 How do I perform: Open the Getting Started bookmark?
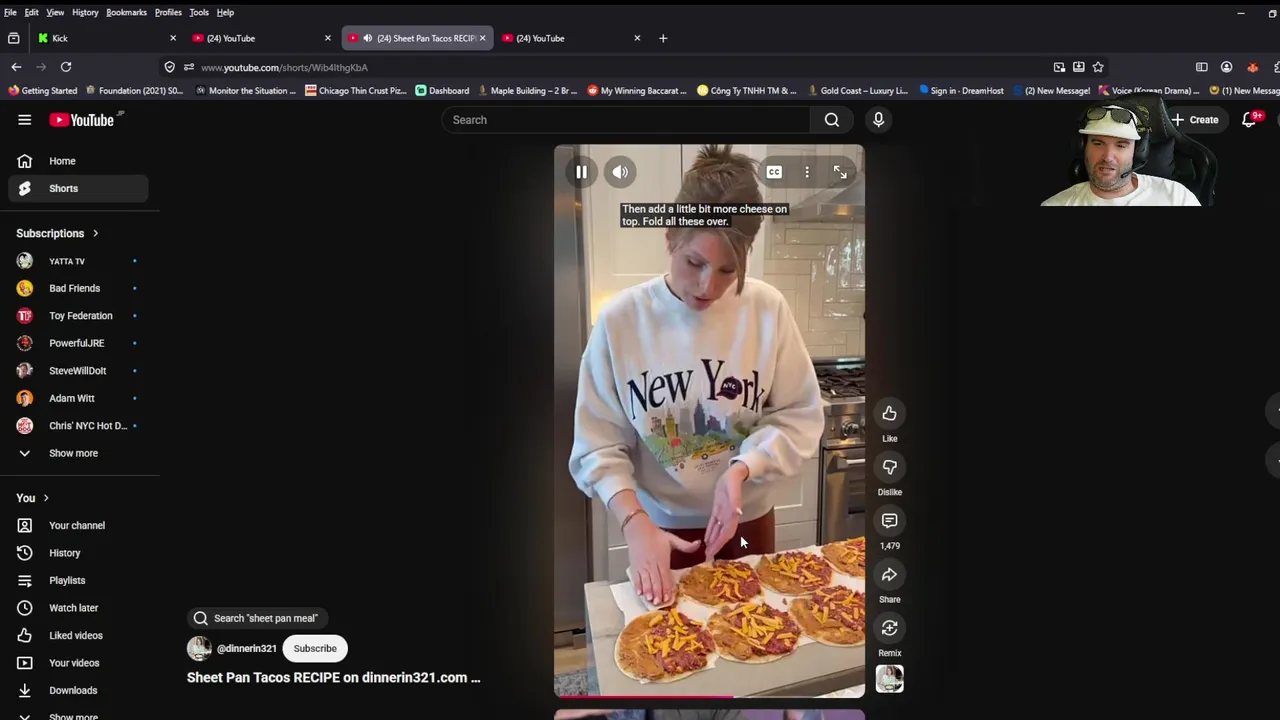[43, 90]
